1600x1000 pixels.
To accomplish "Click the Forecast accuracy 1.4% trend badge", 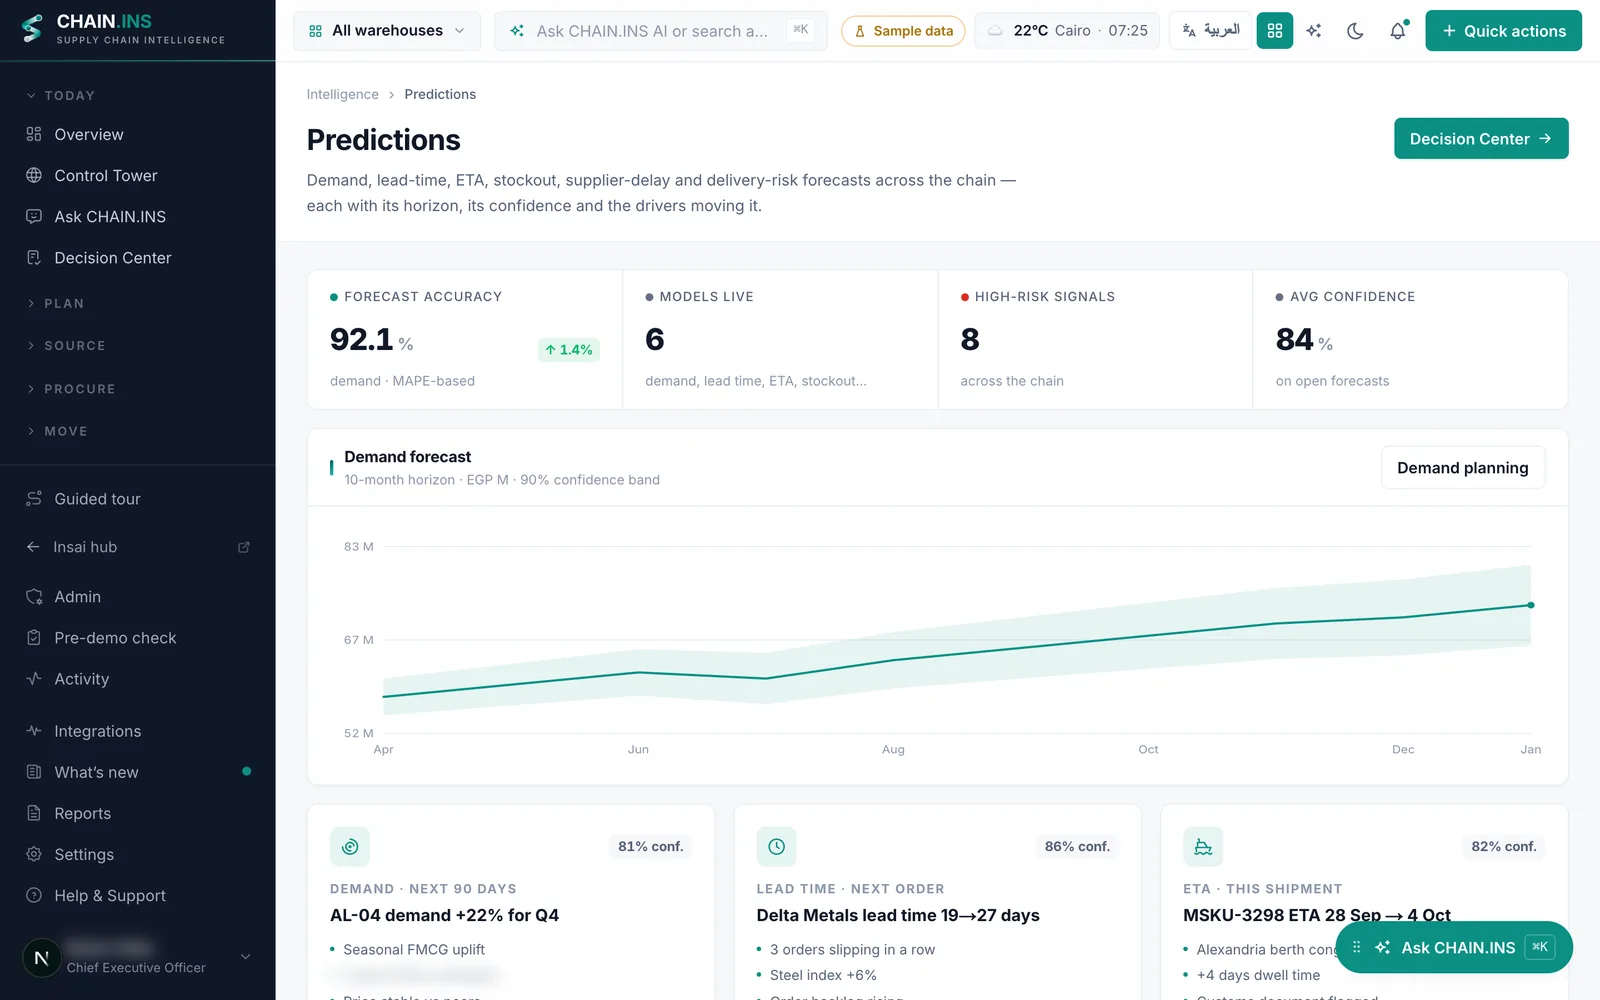I will click(569, 349).
